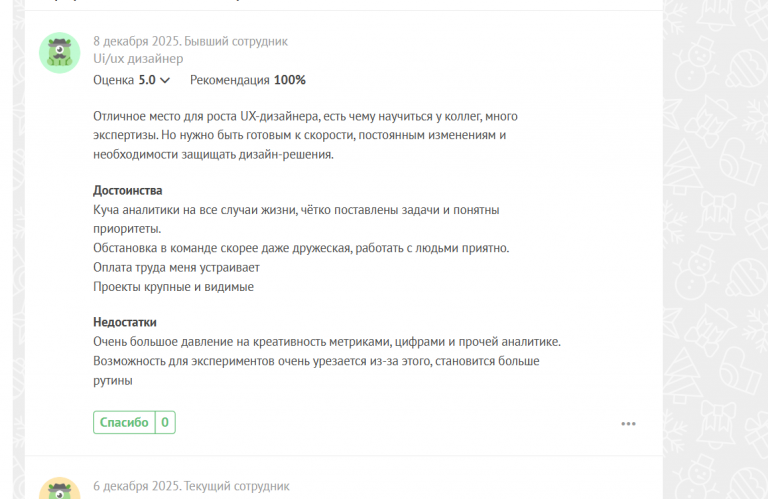
Task: Expand the Оценка 5.0 rating chevron
Action: (165, 80)
